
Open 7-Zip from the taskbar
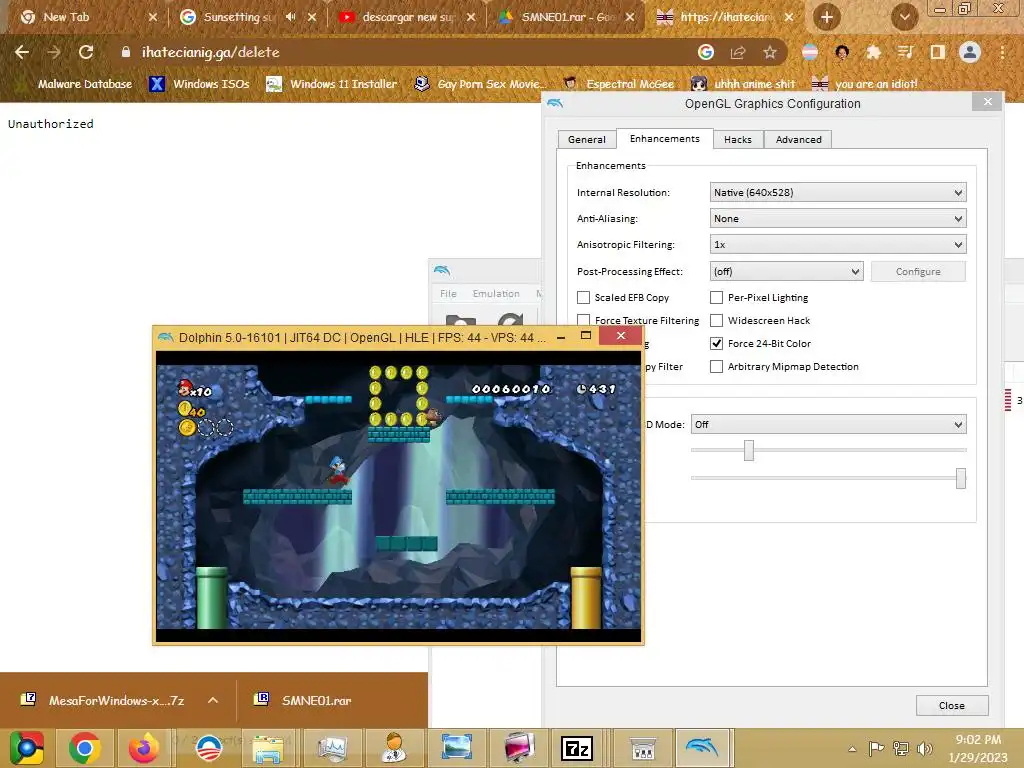click(x=577, y=748)
